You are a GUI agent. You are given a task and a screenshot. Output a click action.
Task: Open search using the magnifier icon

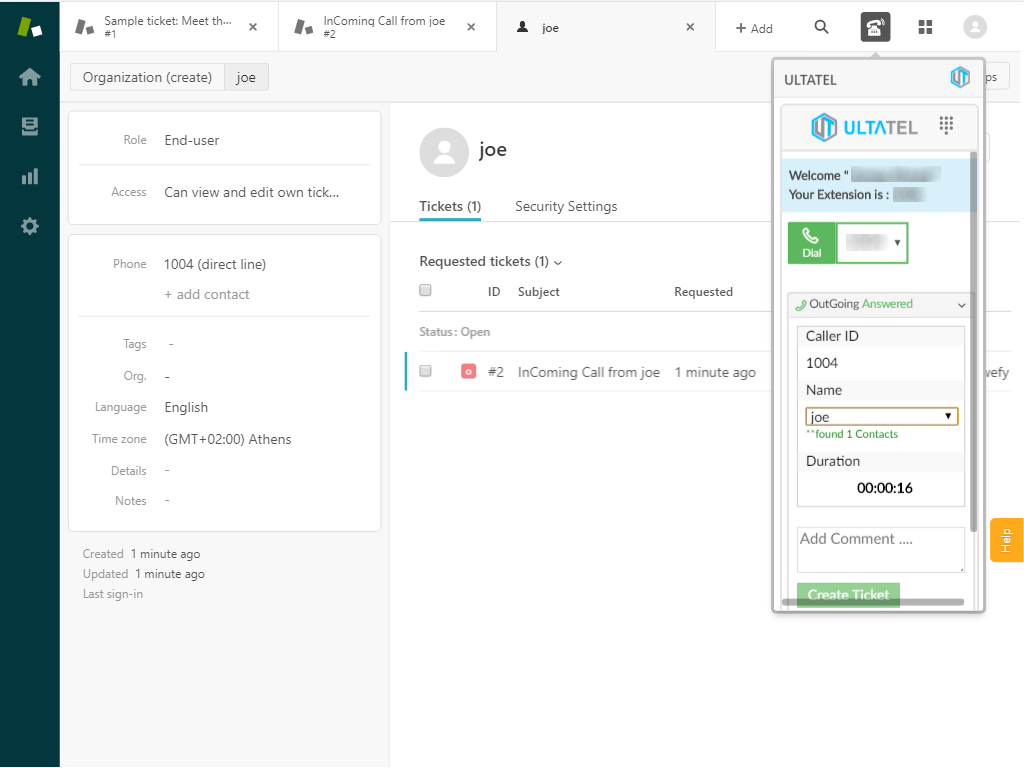point(821,27)
